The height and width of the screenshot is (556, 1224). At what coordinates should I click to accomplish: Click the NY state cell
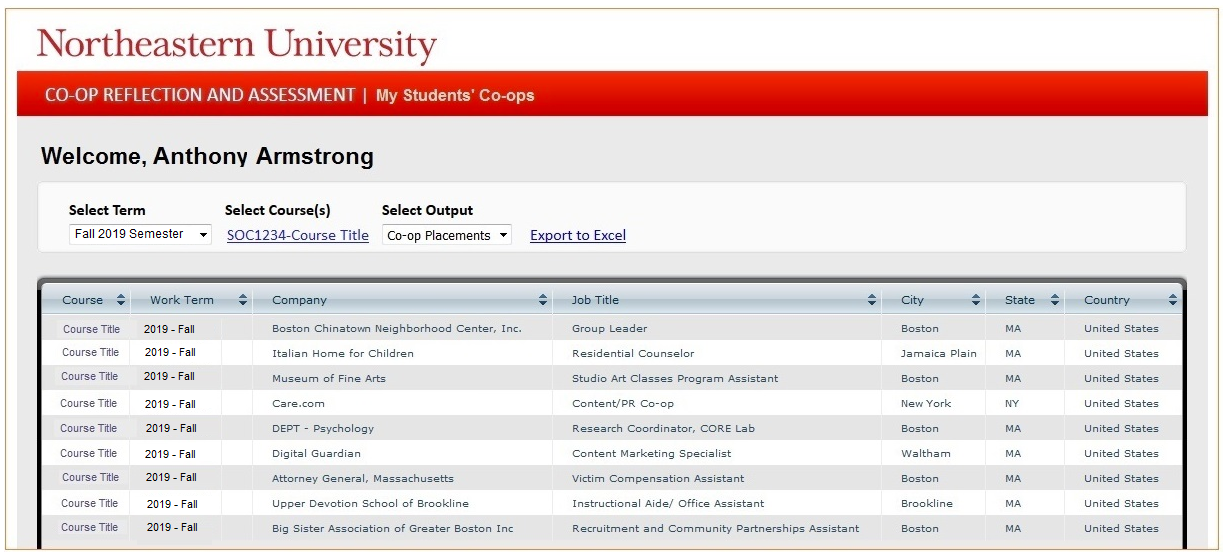click(x=1012, y=403)
